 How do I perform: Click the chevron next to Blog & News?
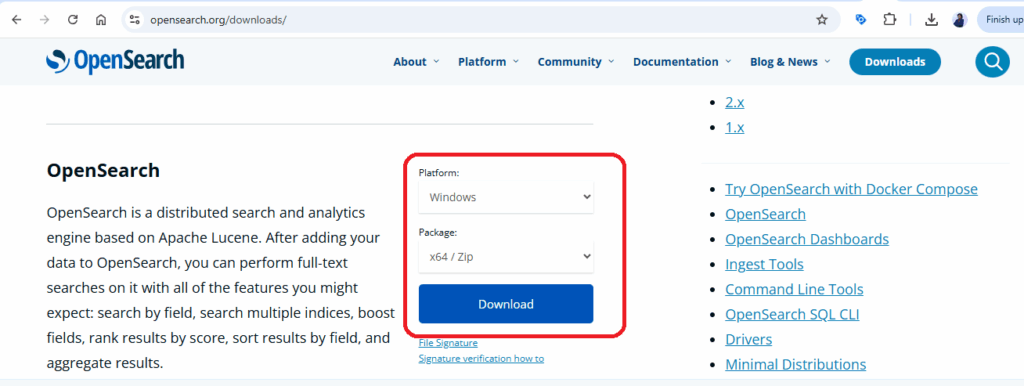[827, 61]
